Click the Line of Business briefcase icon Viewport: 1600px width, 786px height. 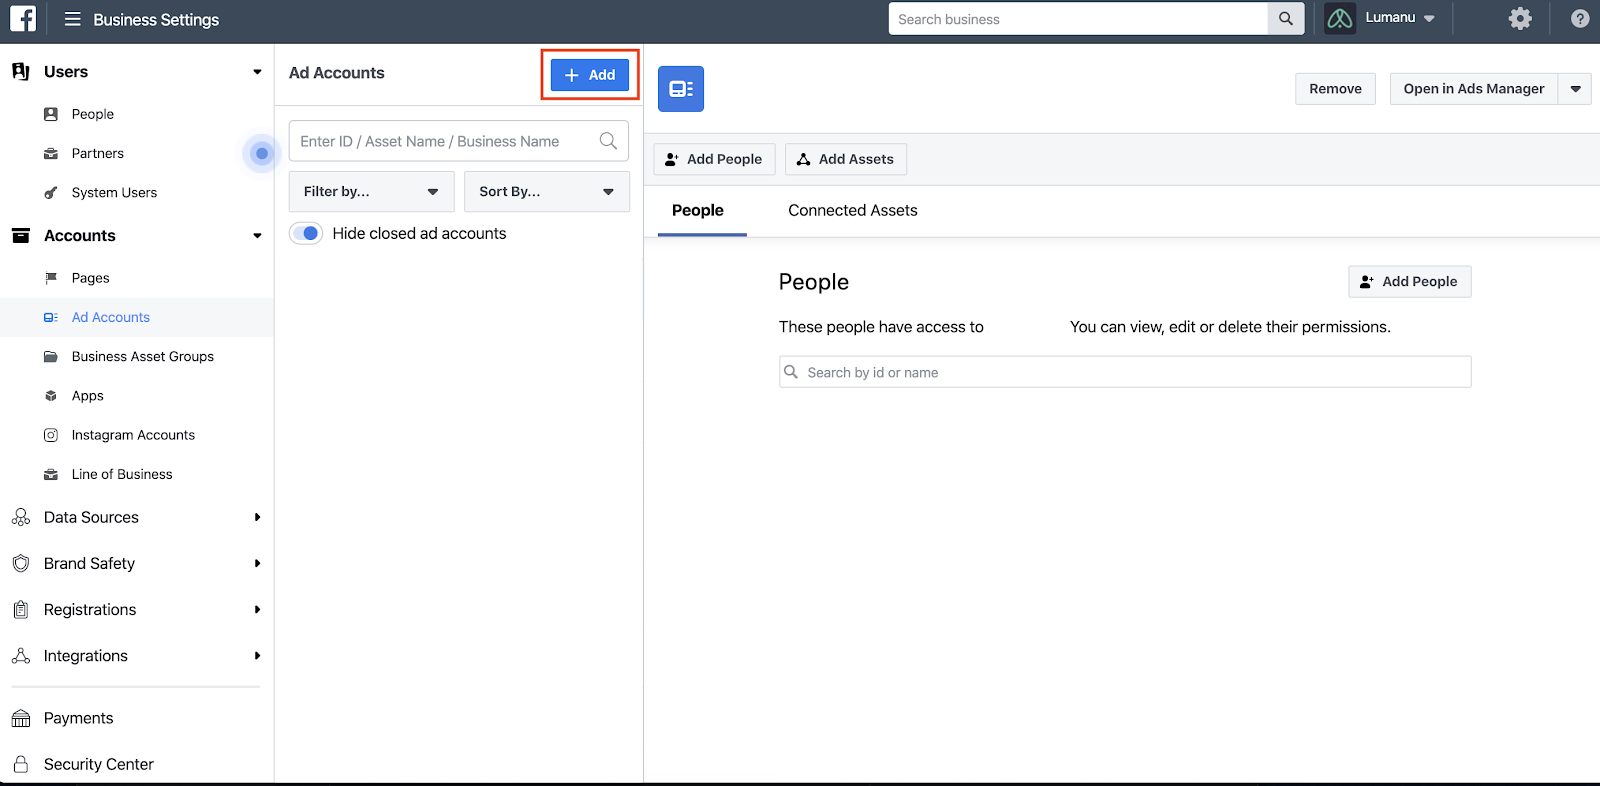tap(51, 474)
